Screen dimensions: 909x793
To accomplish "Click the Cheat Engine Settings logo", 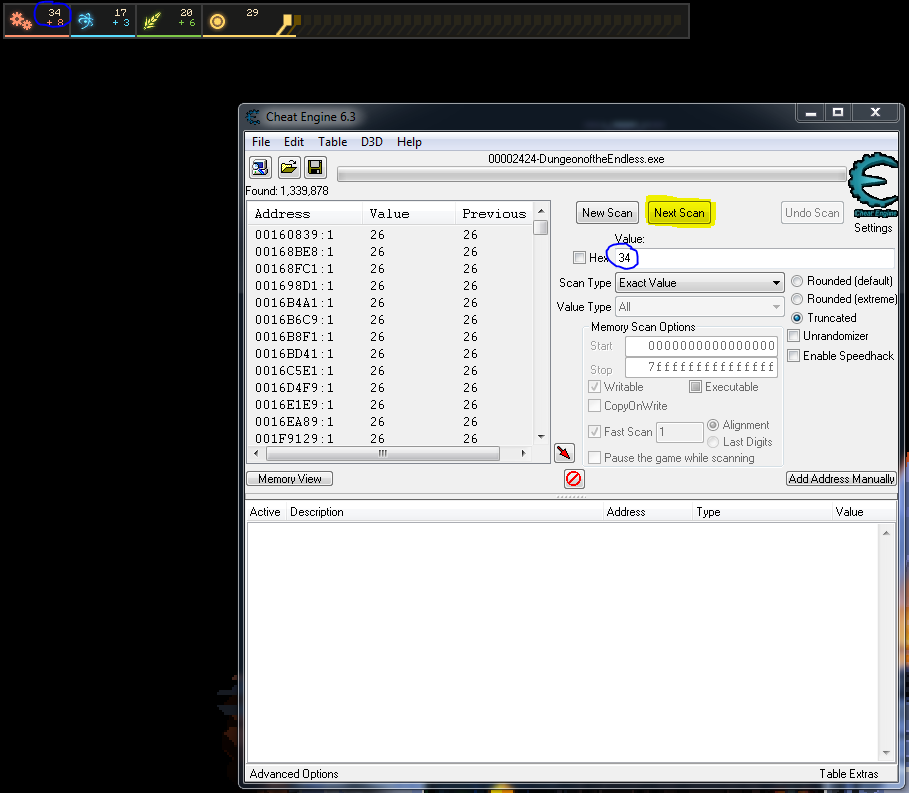I will click(873, 185).
